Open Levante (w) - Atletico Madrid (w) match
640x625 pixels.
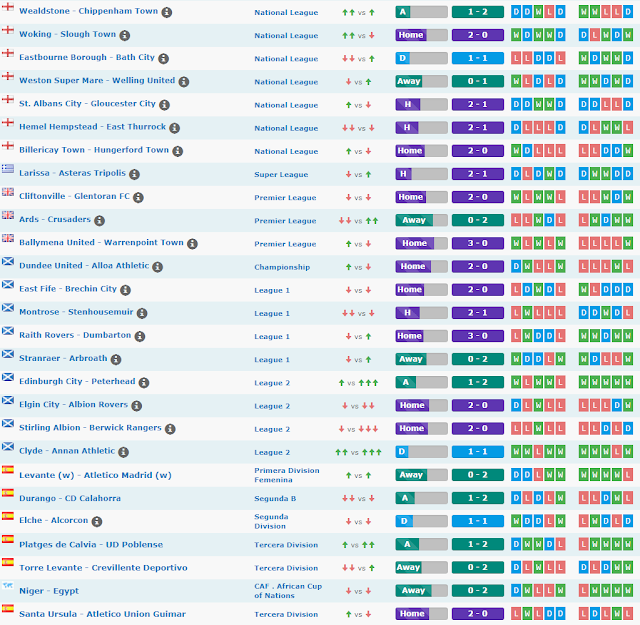(x=95, y=475)
